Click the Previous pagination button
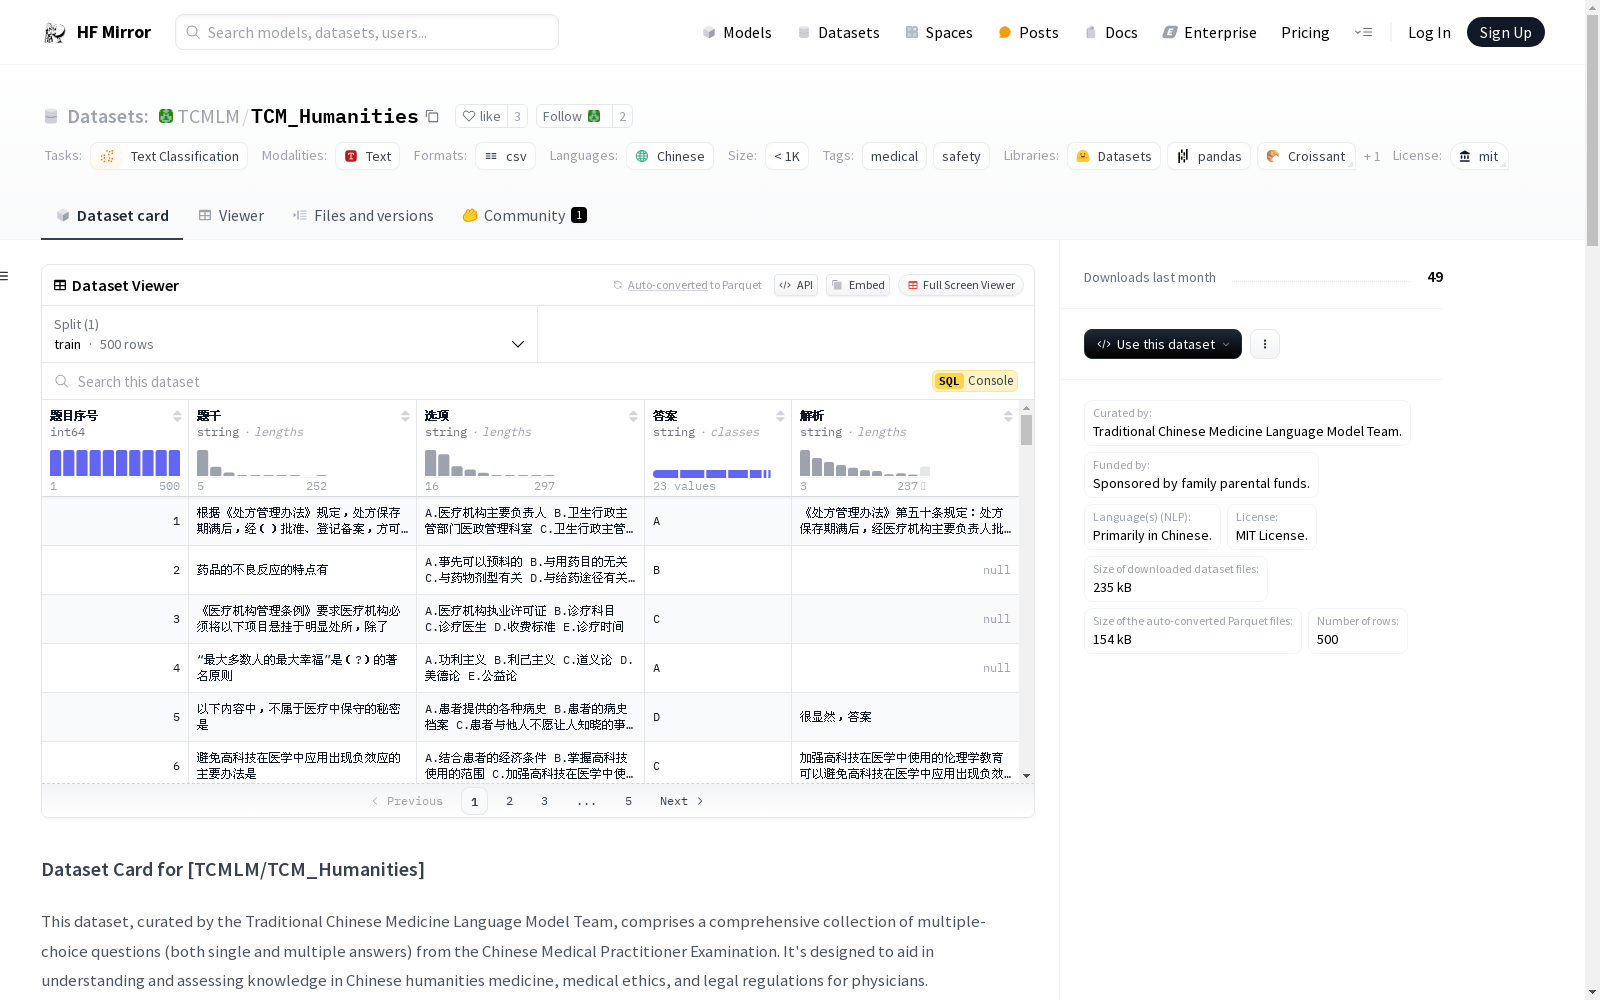 coord(407,801)
